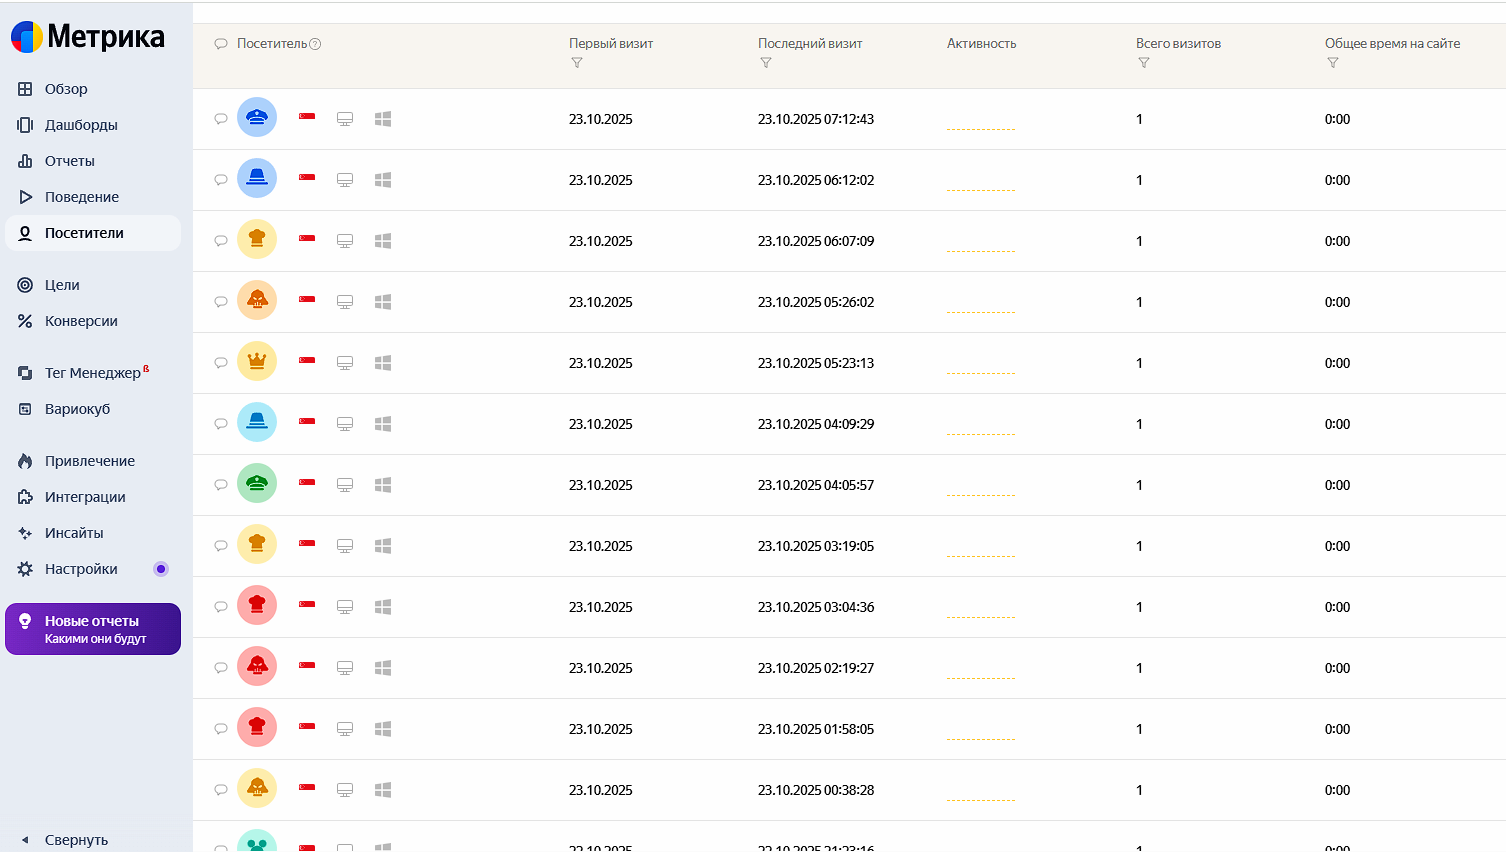
Task: Open filter for Общее время на сайте
Action: tap(1333, 63)
